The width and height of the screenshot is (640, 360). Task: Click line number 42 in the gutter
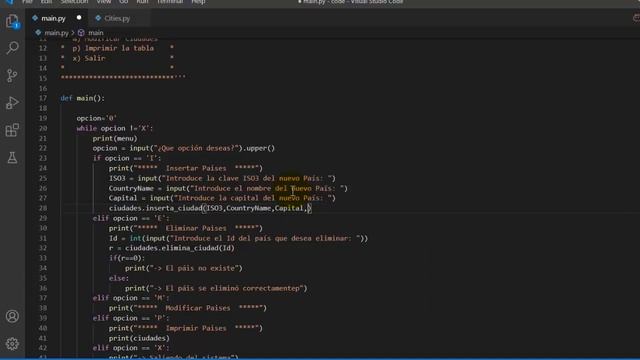point(43,348)
